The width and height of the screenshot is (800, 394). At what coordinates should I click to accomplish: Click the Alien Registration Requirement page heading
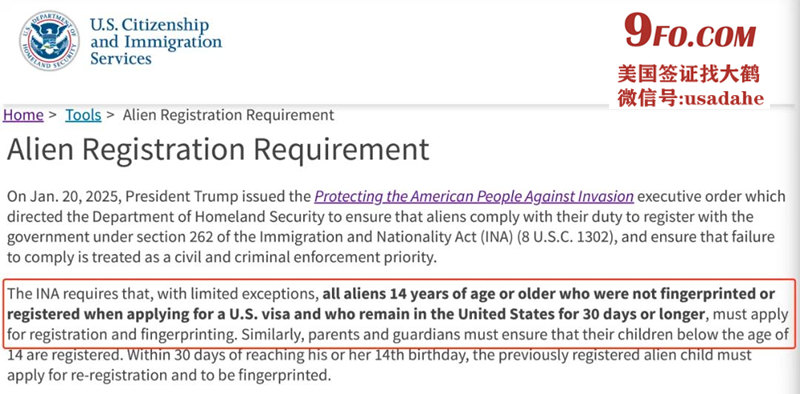(218, 150)
